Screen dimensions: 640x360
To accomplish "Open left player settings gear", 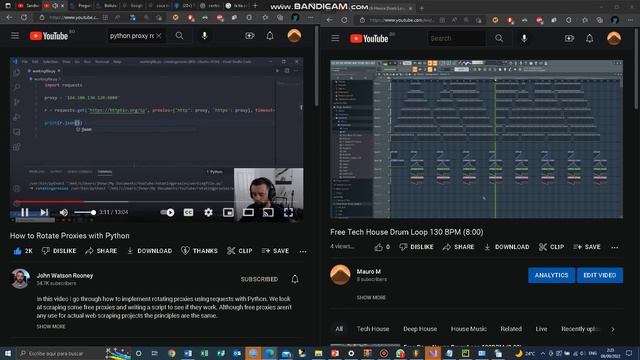I will point(208,212).
